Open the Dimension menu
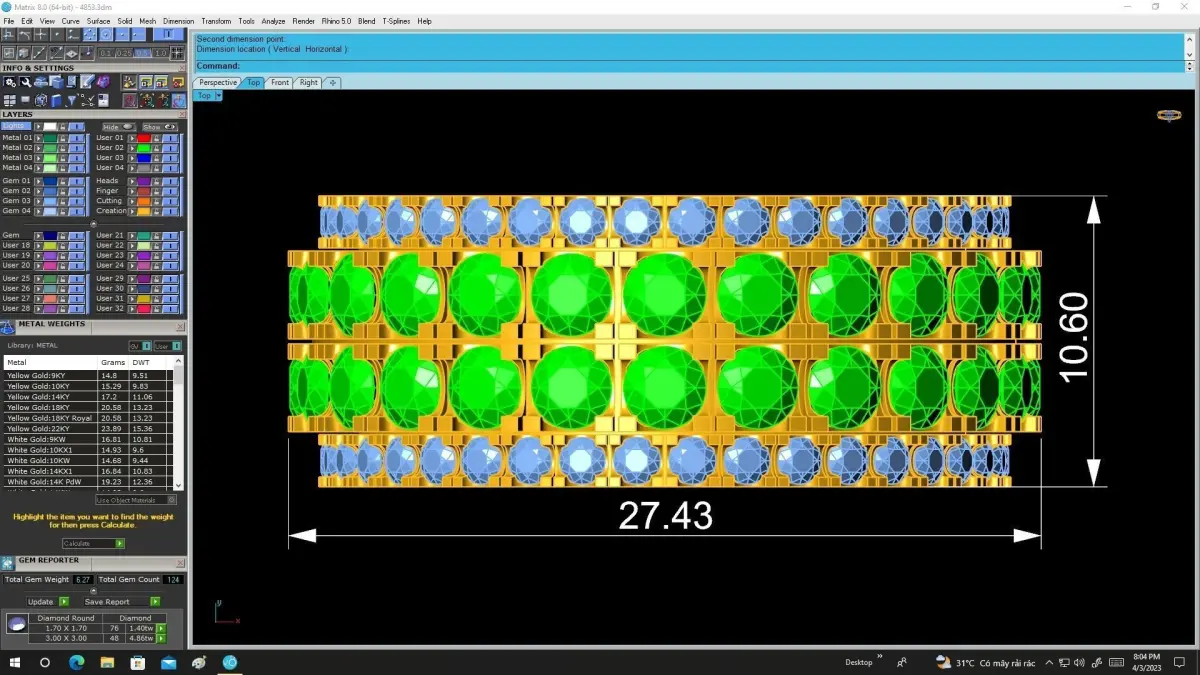The height and width of the screenshot is (675, 1200). coord(178,21)
